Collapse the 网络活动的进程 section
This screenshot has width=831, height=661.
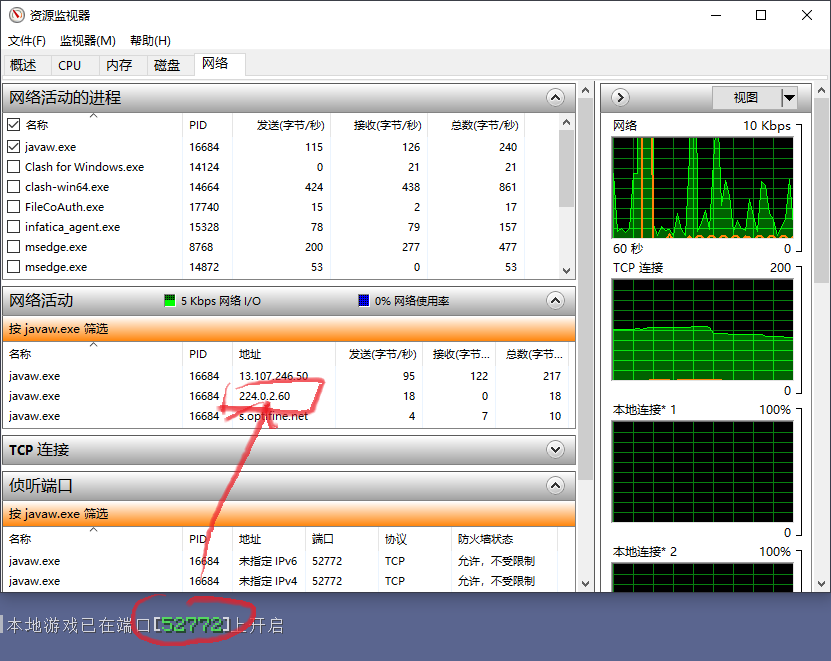pos(555,97)
